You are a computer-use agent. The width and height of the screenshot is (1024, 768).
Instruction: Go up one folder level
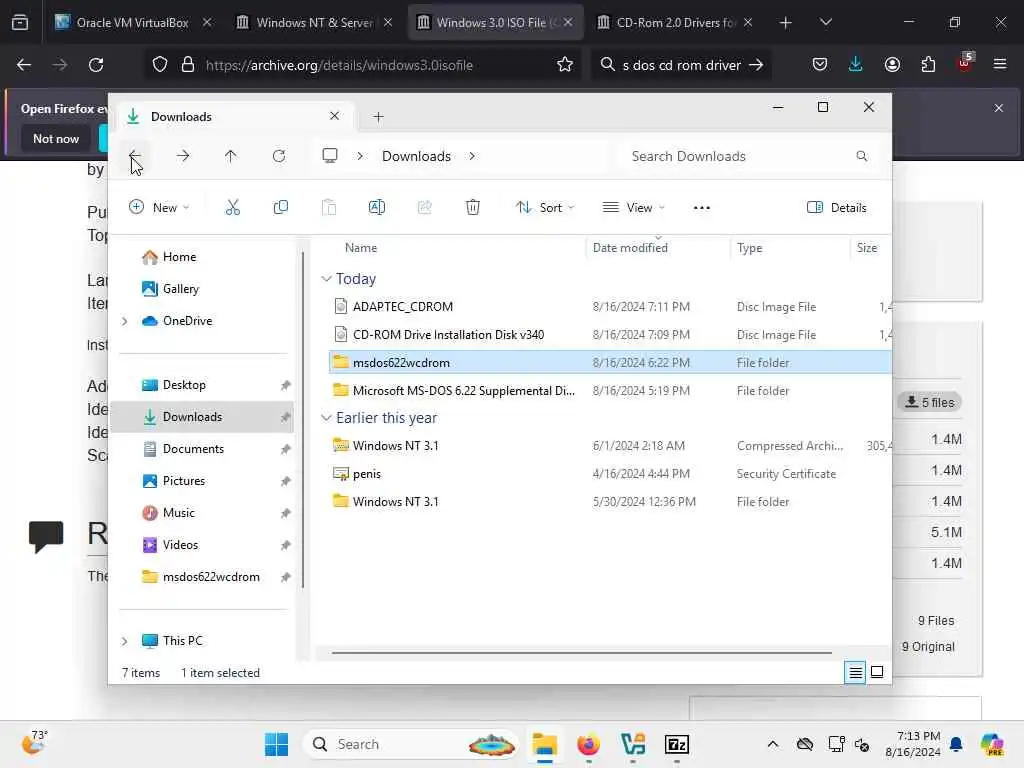coord(231,156)
